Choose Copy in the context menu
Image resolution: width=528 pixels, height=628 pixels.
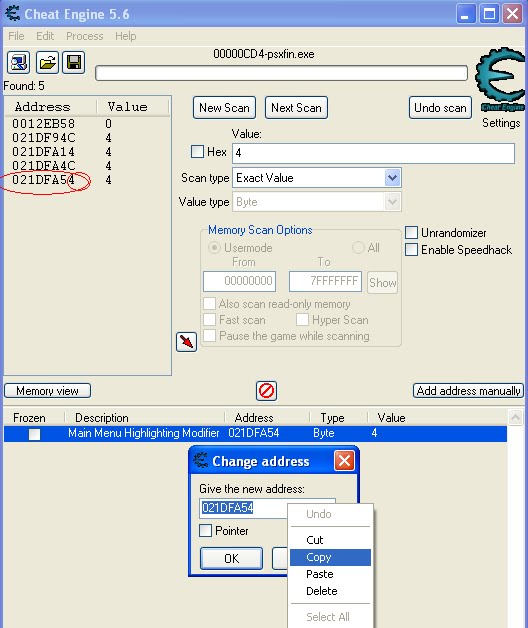330,557
